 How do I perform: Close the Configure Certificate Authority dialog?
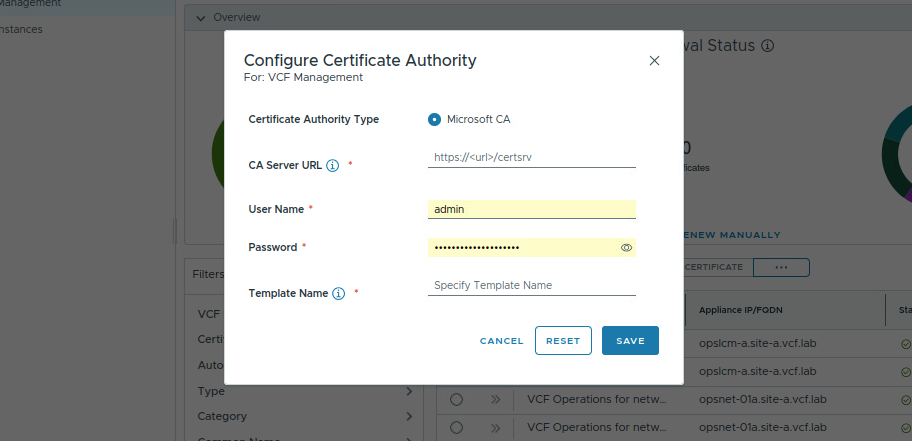654,61
